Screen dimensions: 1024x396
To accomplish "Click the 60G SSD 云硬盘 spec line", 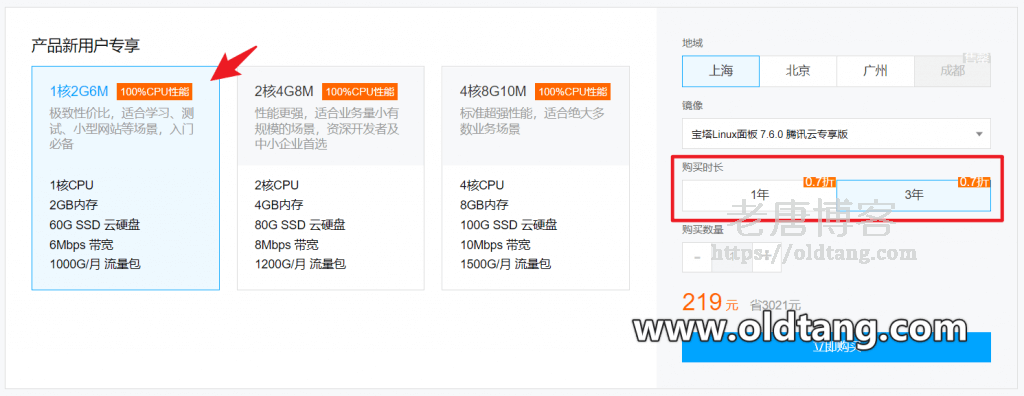I will tap(95, 225).
